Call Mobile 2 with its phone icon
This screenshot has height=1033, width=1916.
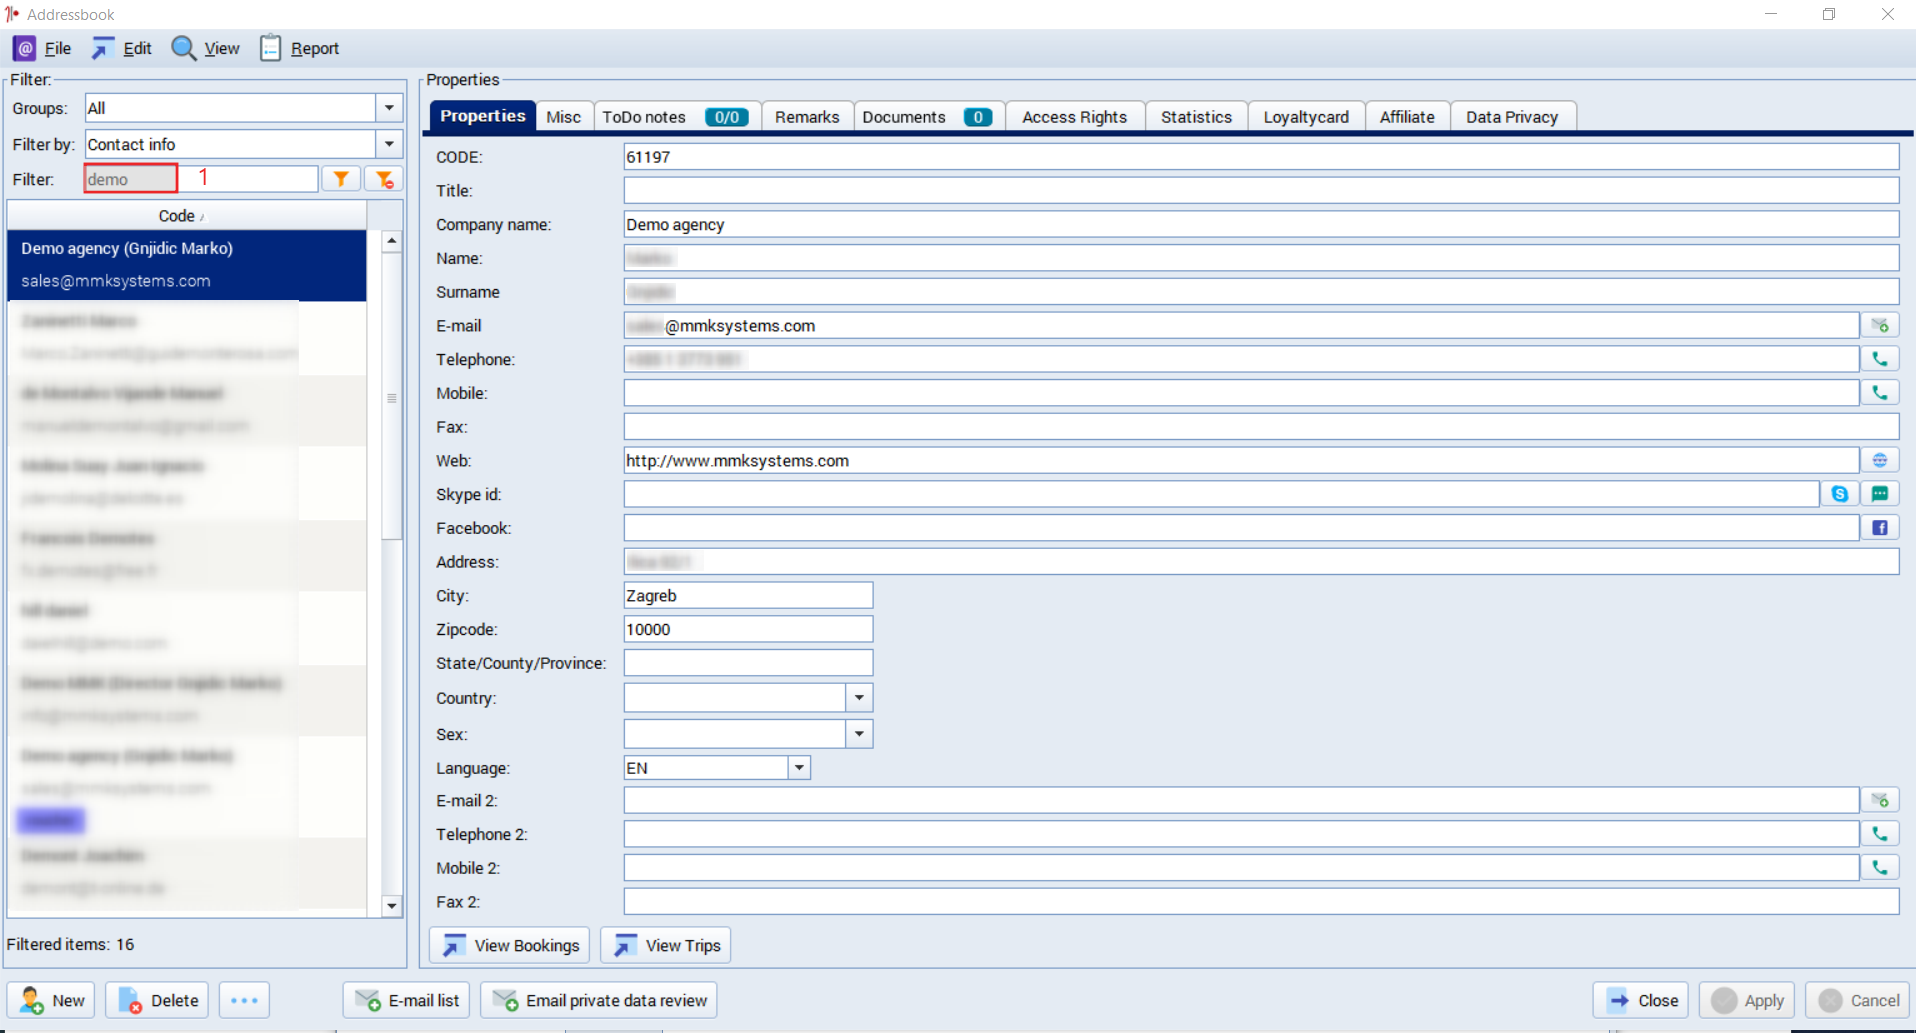[x=1880, y=868]
